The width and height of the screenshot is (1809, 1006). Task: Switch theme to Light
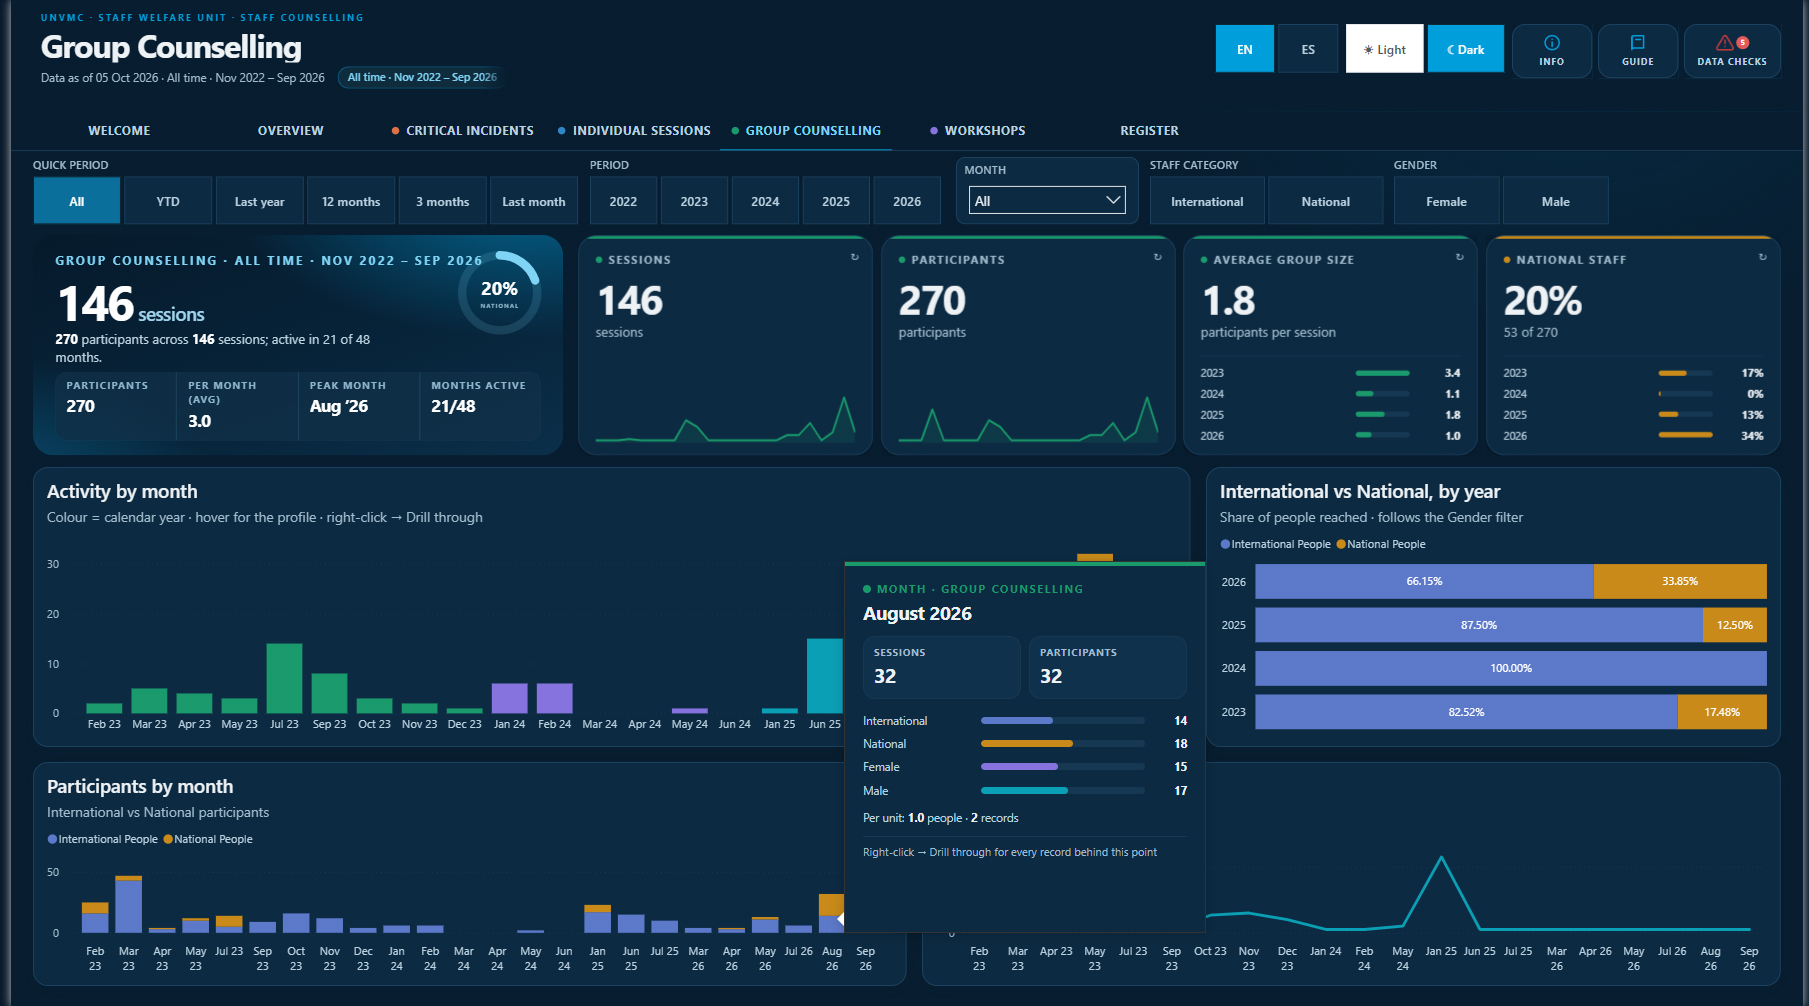coord(1384,49)
